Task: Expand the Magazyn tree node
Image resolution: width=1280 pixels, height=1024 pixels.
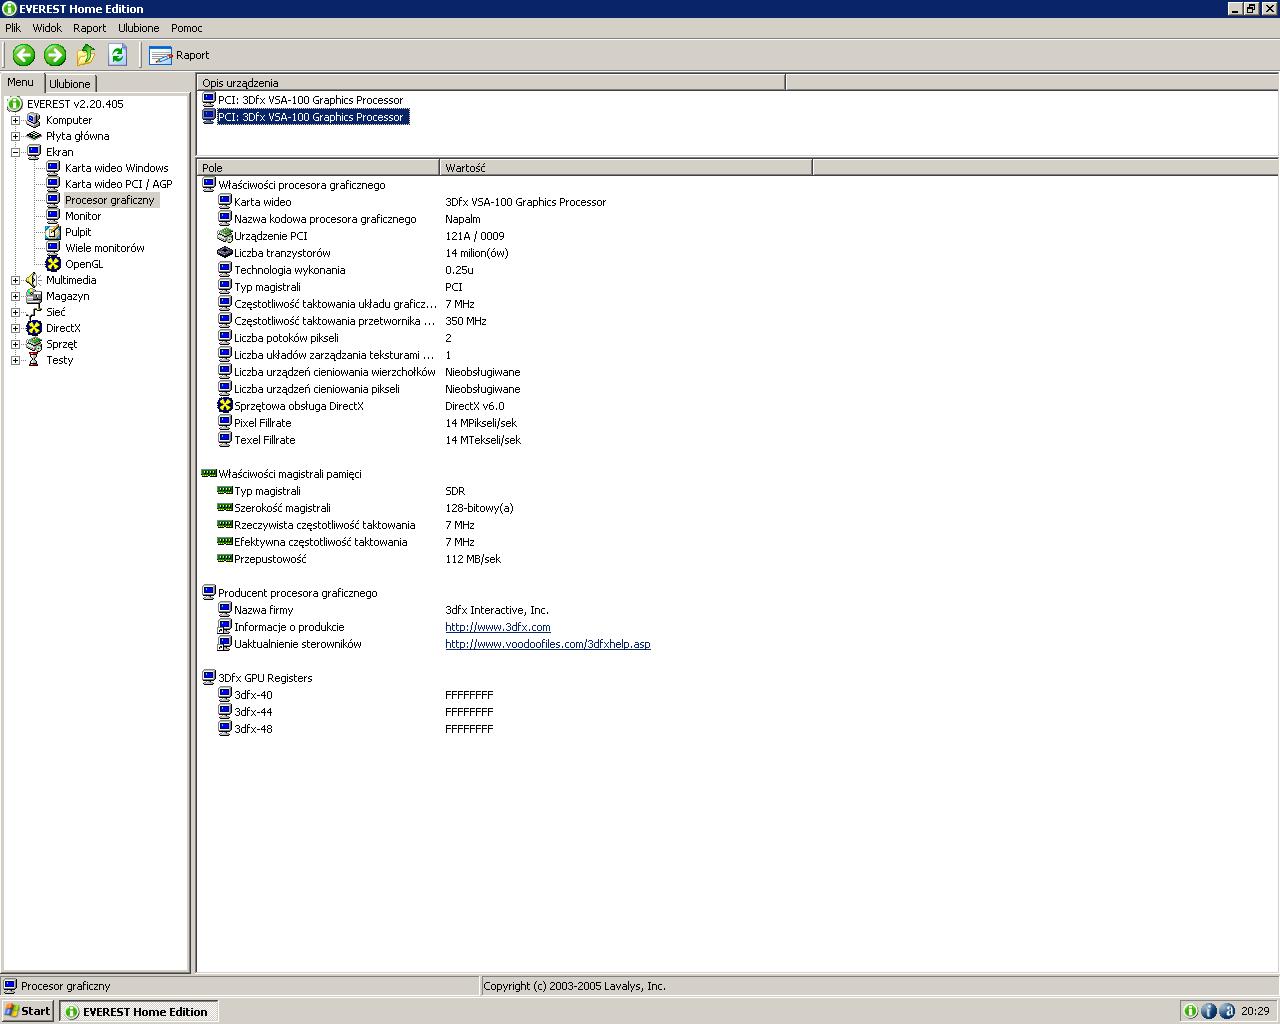Action: coord(16,296)
